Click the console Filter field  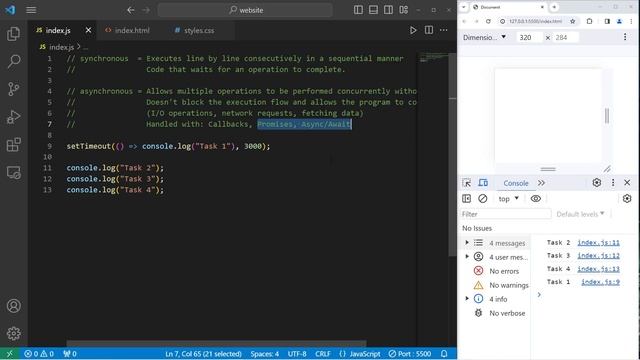pos(506,214)
